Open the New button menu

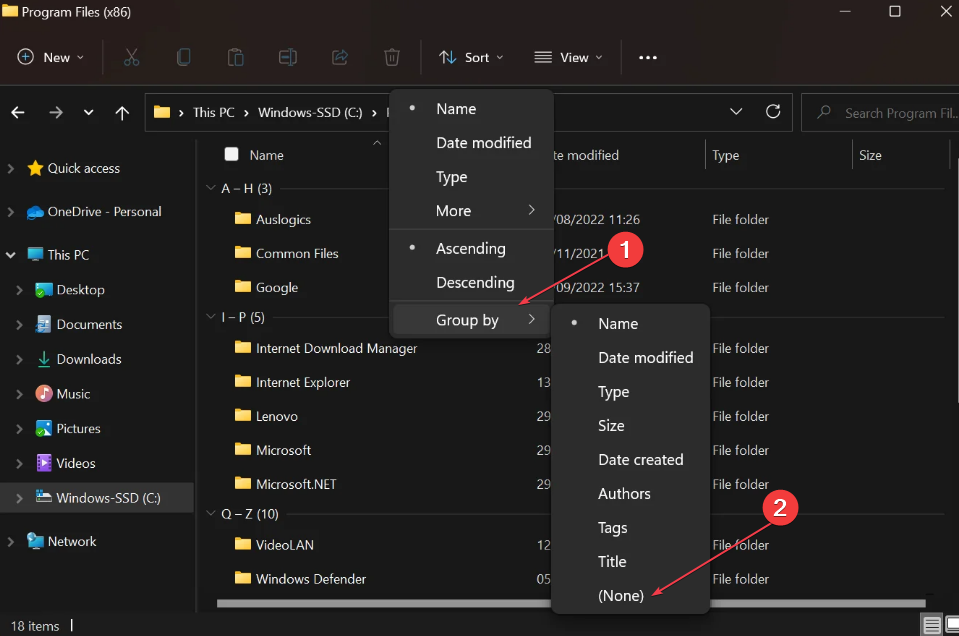pos(52,58)
